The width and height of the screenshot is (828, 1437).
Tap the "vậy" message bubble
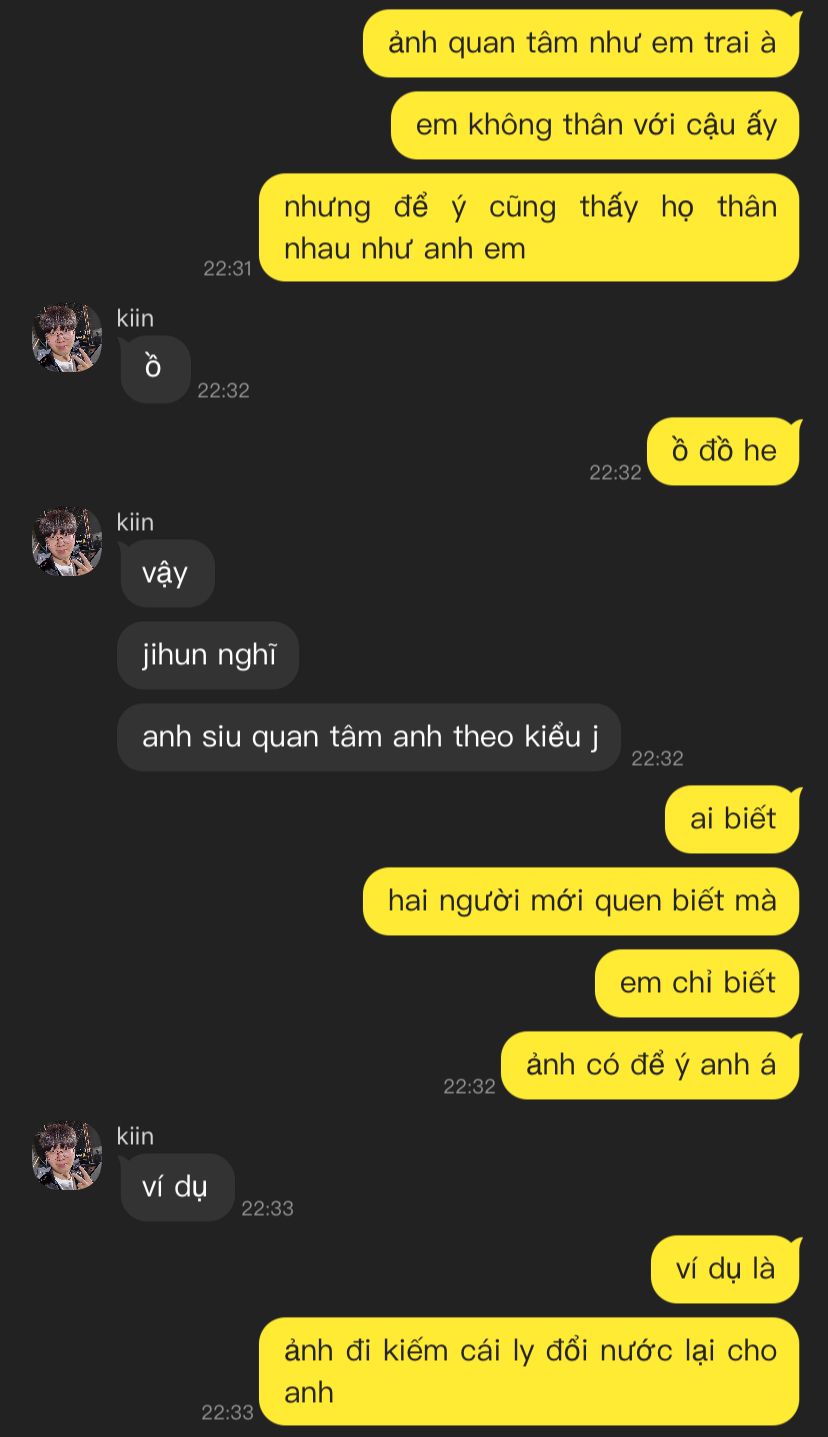tap(167, 573)
